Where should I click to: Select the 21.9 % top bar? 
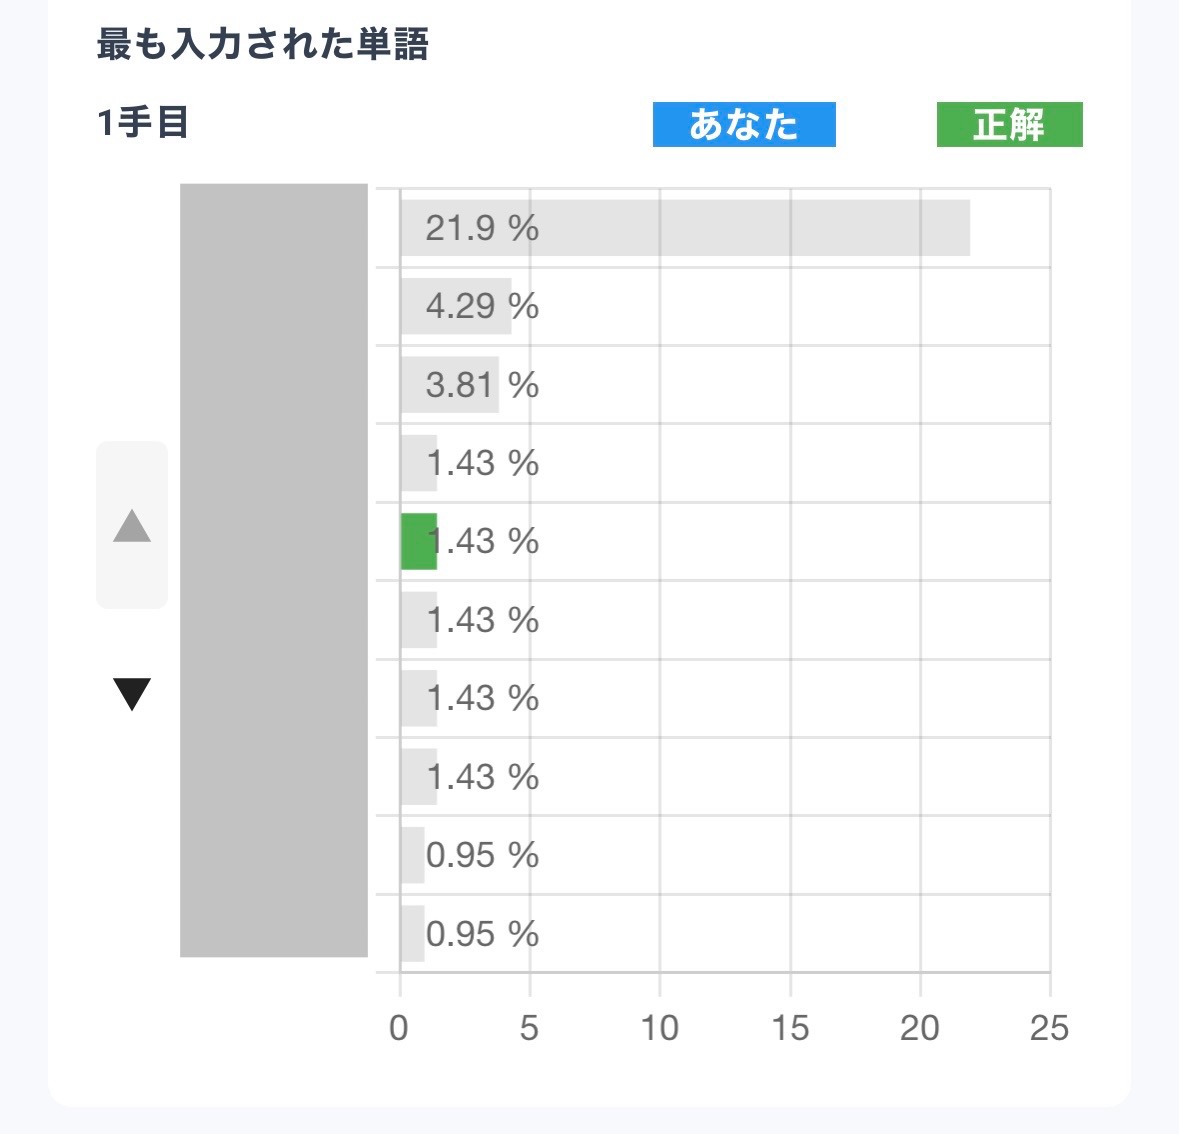[x=685, y=228]
